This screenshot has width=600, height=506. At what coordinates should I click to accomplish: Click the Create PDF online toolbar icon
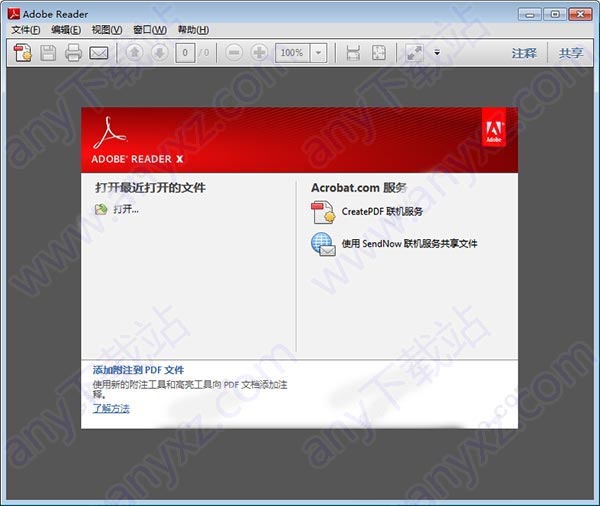(x=22, y=52)
